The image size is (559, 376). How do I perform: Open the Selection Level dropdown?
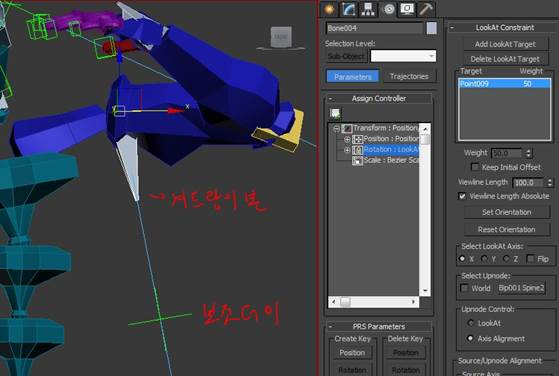[403, 56]
